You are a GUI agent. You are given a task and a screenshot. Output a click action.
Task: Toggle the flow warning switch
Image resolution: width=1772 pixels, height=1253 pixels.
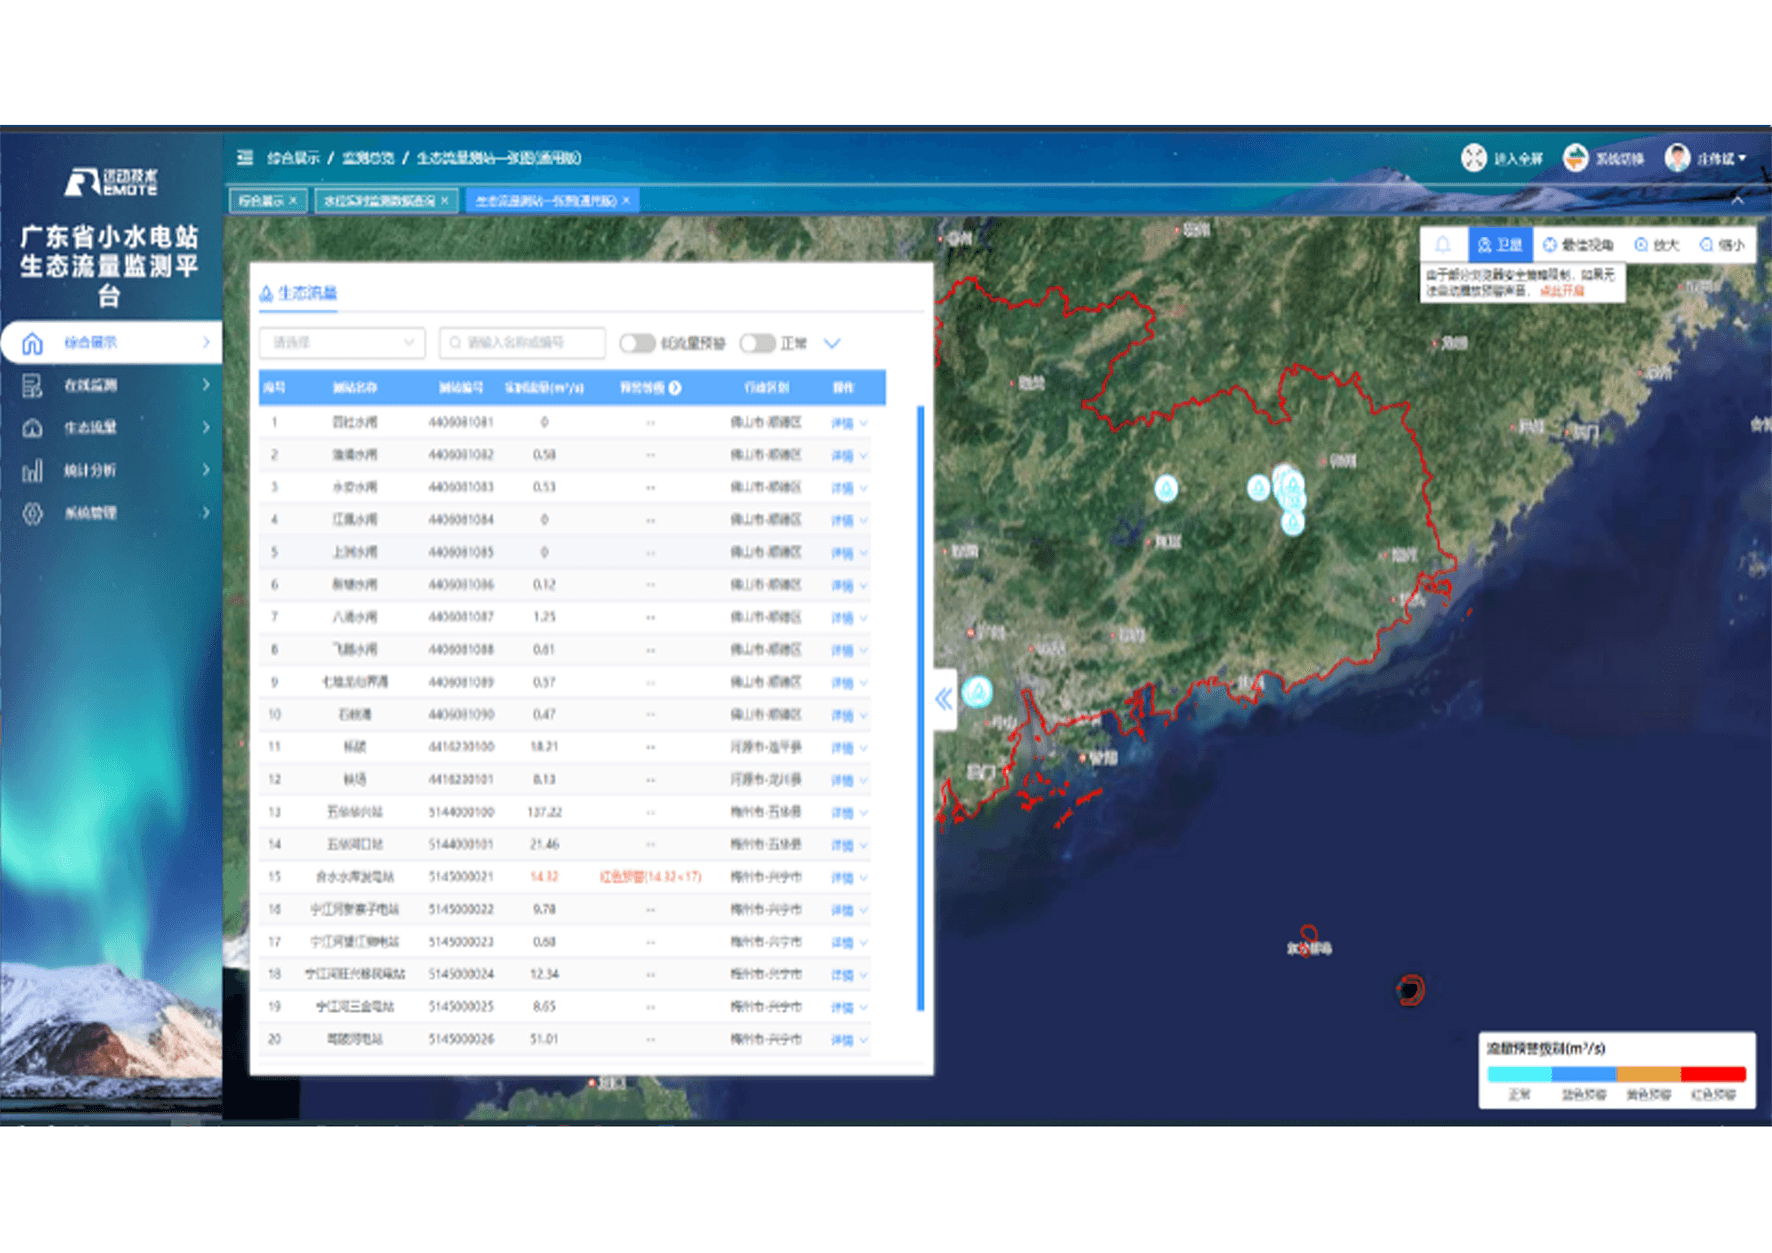tap(637, 343)
